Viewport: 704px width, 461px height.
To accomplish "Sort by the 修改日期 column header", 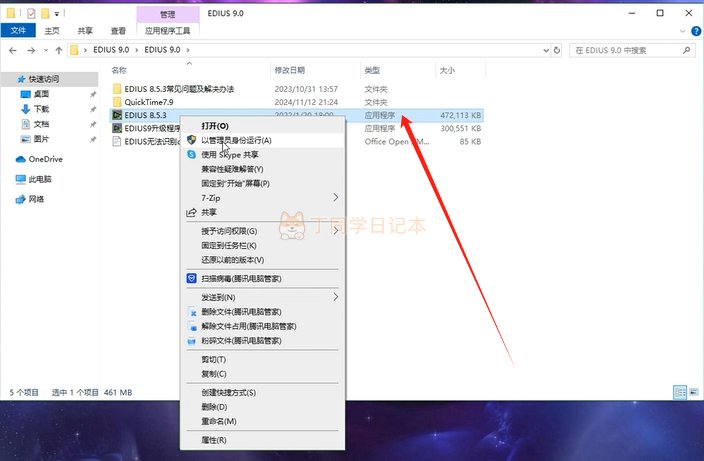I will (x=290, y=70).
